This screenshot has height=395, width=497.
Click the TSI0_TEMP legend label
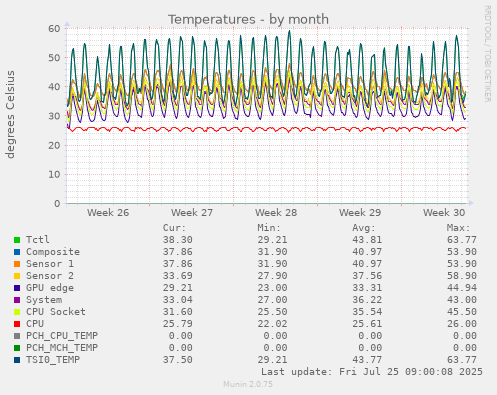tap(53, 360)
